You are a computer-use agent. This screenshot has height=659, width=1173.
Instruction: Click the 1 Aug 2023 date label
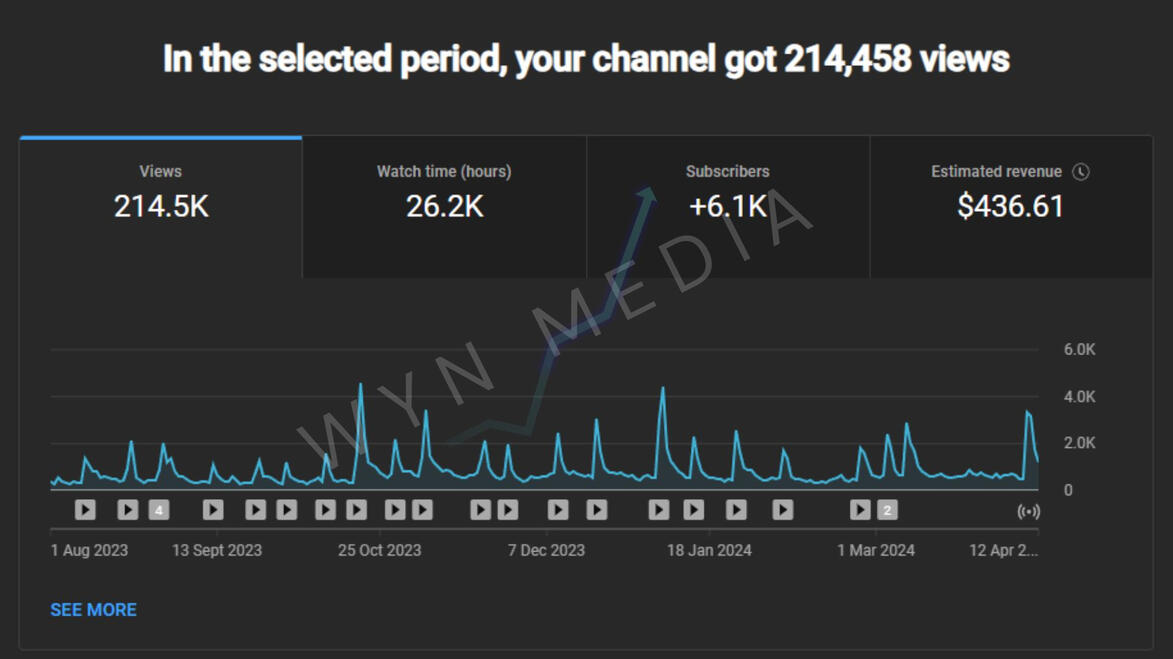click(x=89, y=551)
